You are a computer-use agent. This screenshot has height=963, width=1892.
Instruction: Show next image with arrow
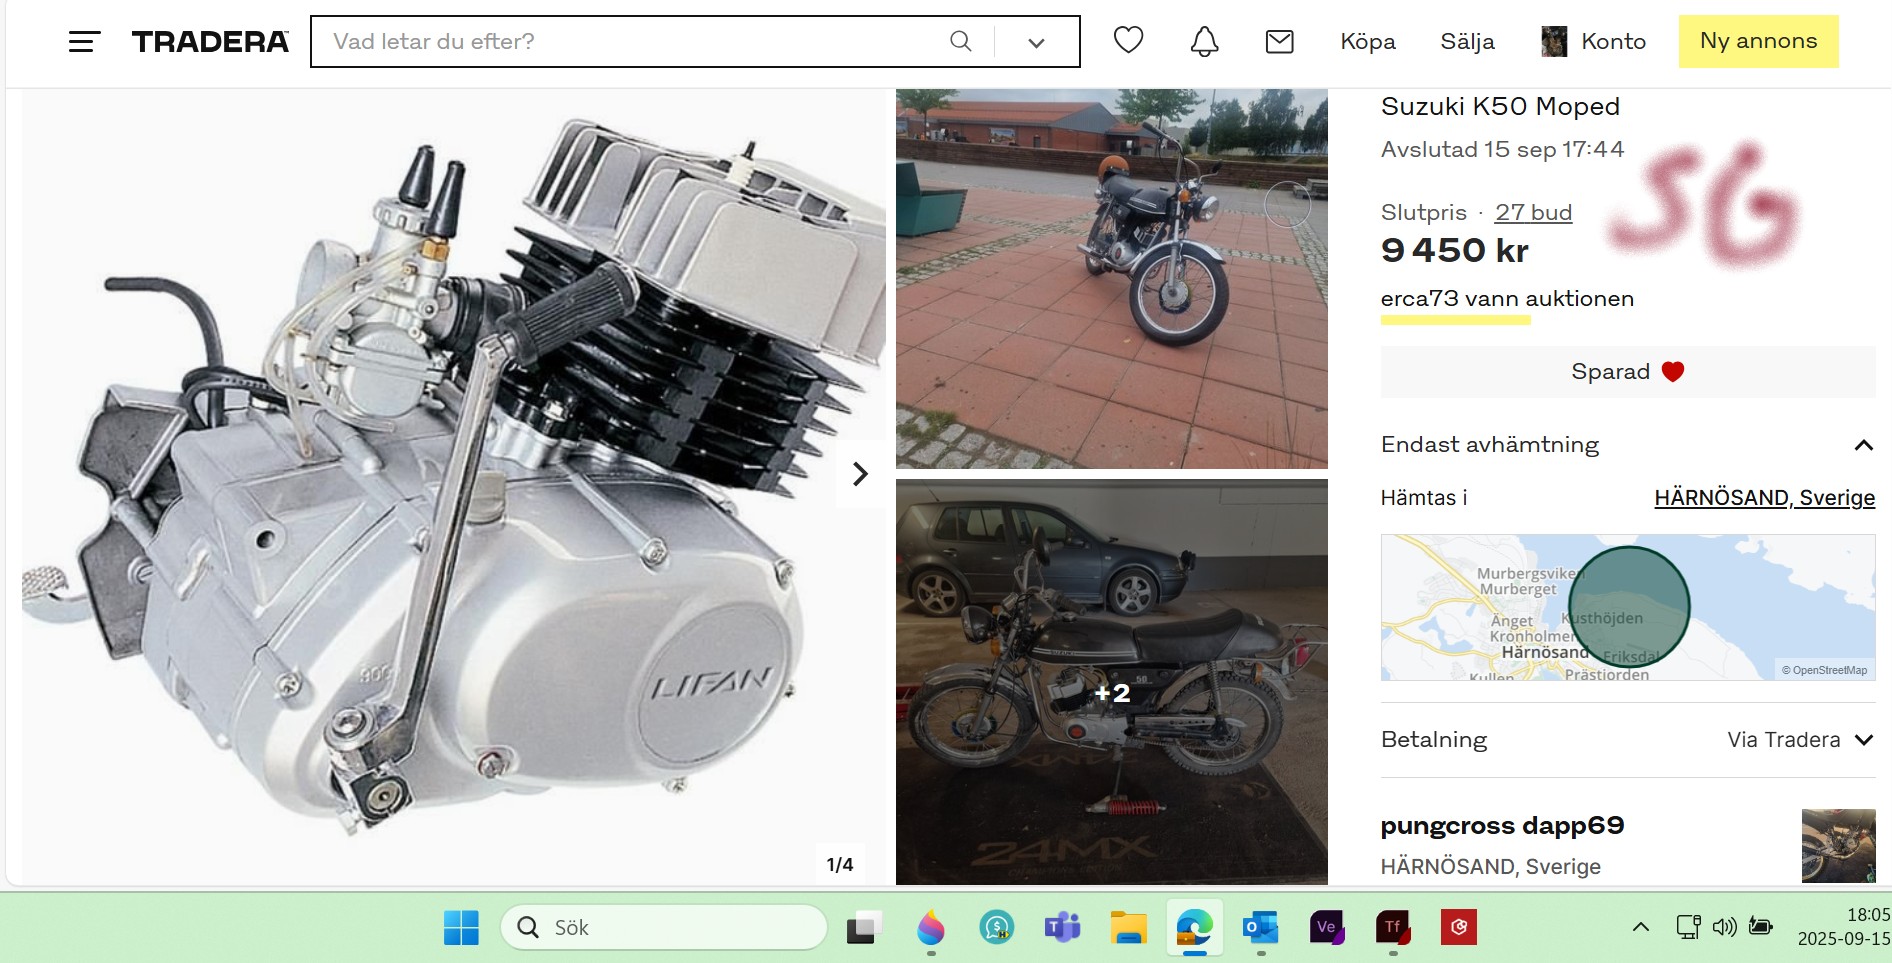coord(860,473)
